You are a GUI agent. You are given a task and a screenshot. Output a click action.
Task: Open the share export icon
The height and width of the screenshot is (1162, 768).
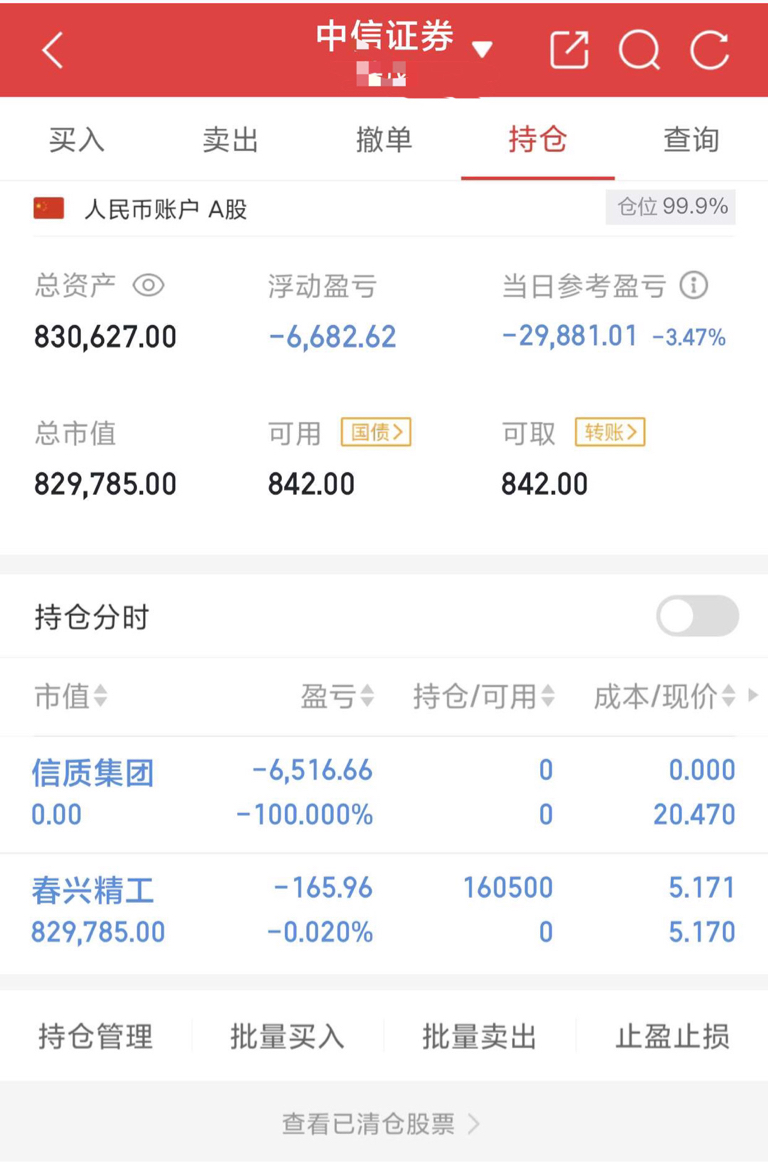tap(569, 50)
